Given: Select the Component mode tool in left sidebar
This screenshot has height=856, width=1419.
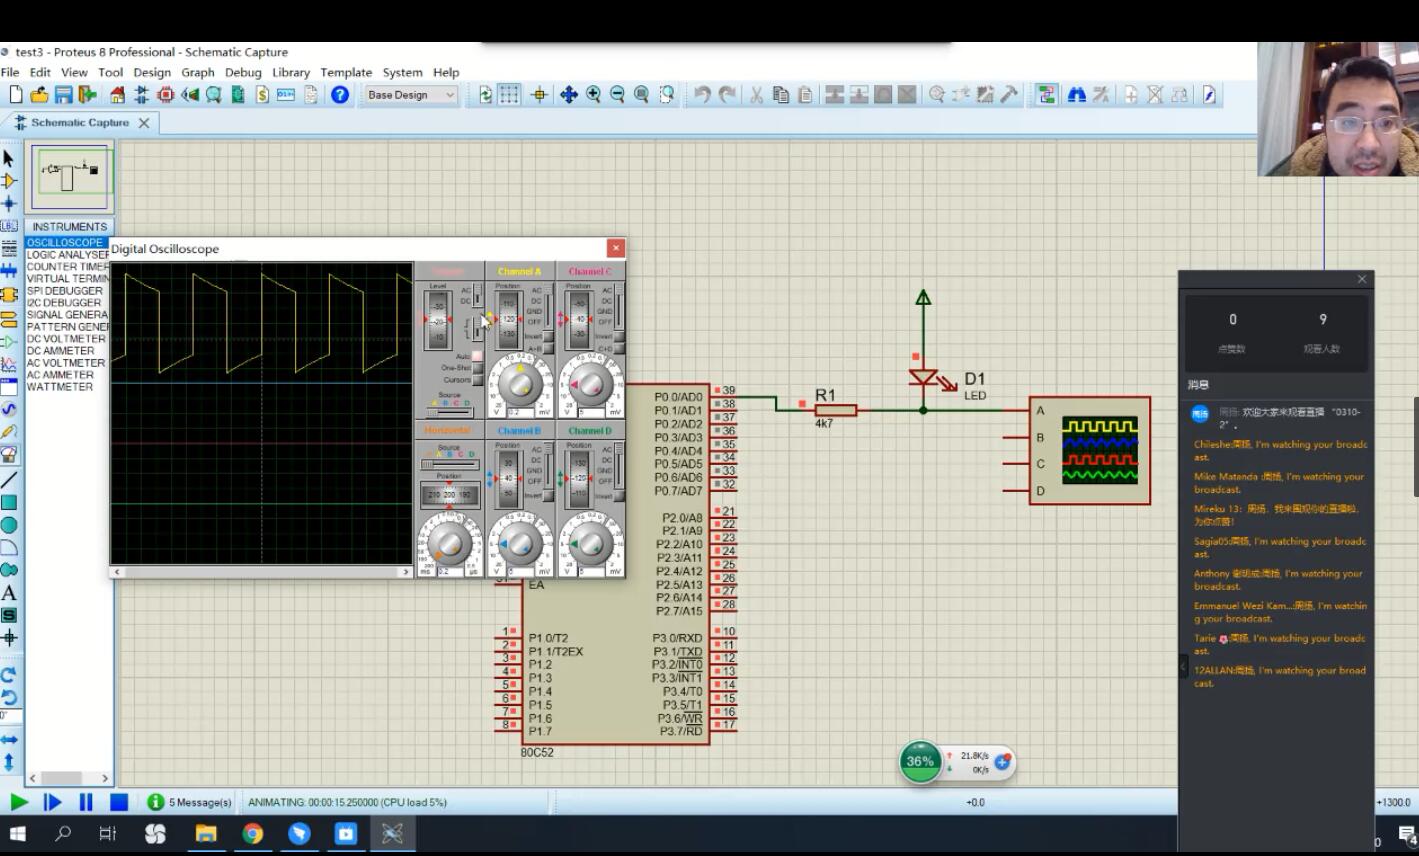Looking at the screenshot, I should [x=9, y=181].
